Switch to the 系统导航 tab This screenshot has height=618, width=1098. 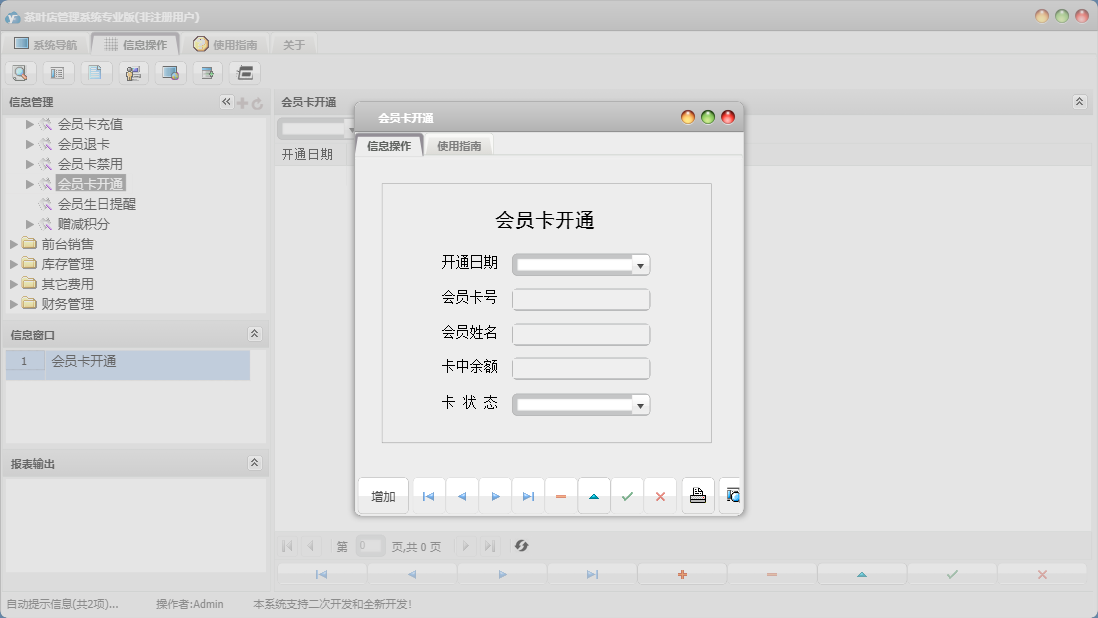pyautogui.click(x=45, y=42)
